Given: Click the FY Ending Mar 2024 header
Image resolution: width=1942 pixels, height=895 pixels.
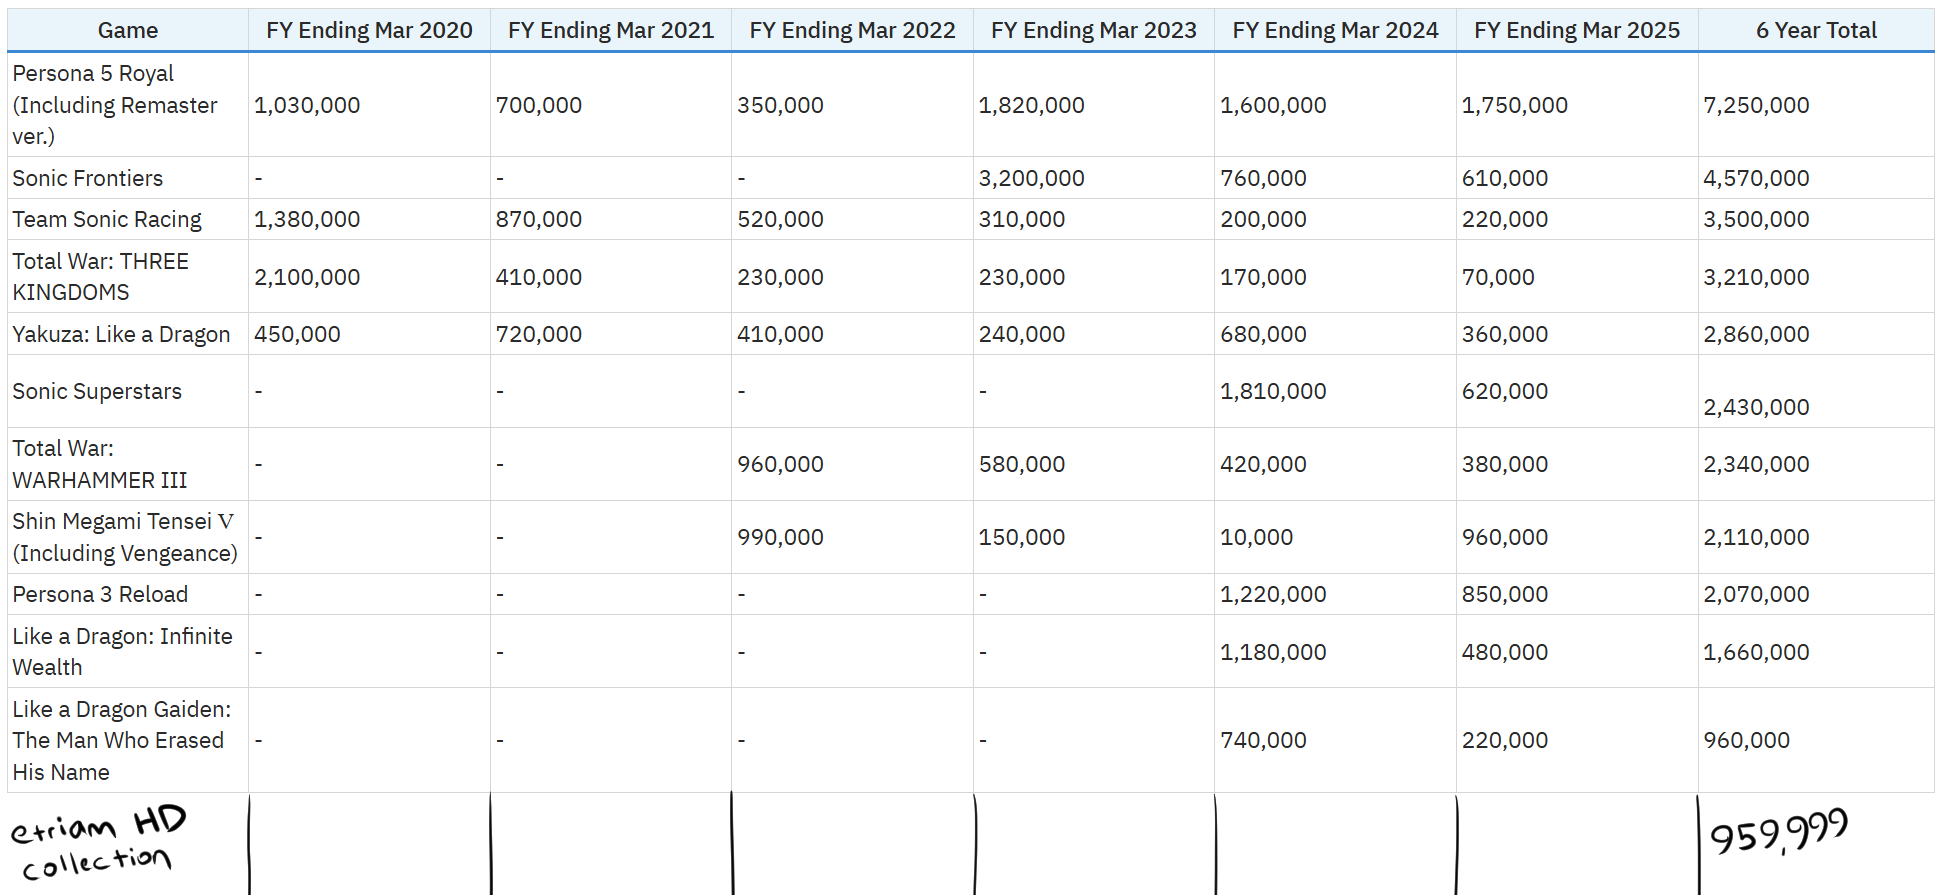Looking at the screenshot, I should pos(1335,30).
